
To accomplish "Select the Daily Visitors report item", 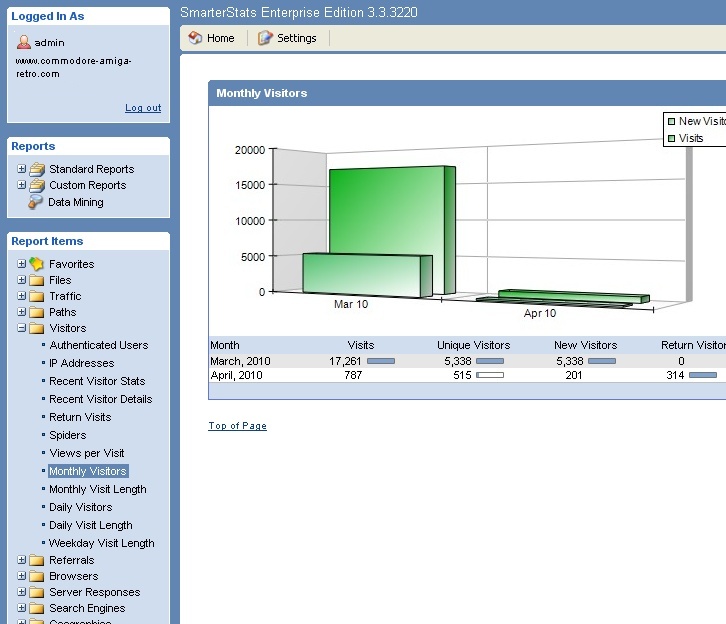I will (x=80, y=507).
